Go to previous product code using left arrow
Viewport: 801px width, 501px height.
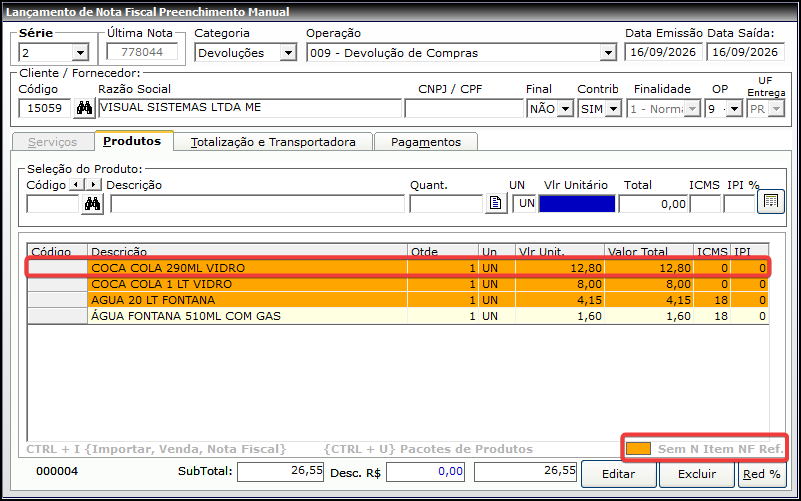point(76,185)
